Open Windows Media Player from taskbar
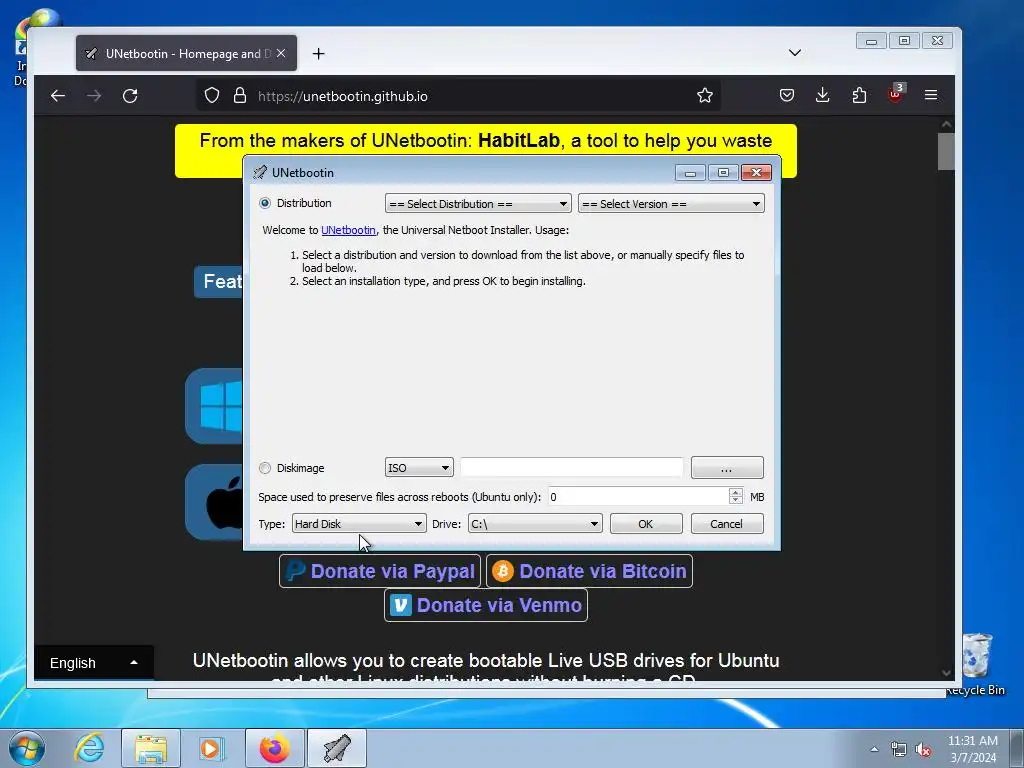The image size is (1024, 768). click(x=212, y=748)
